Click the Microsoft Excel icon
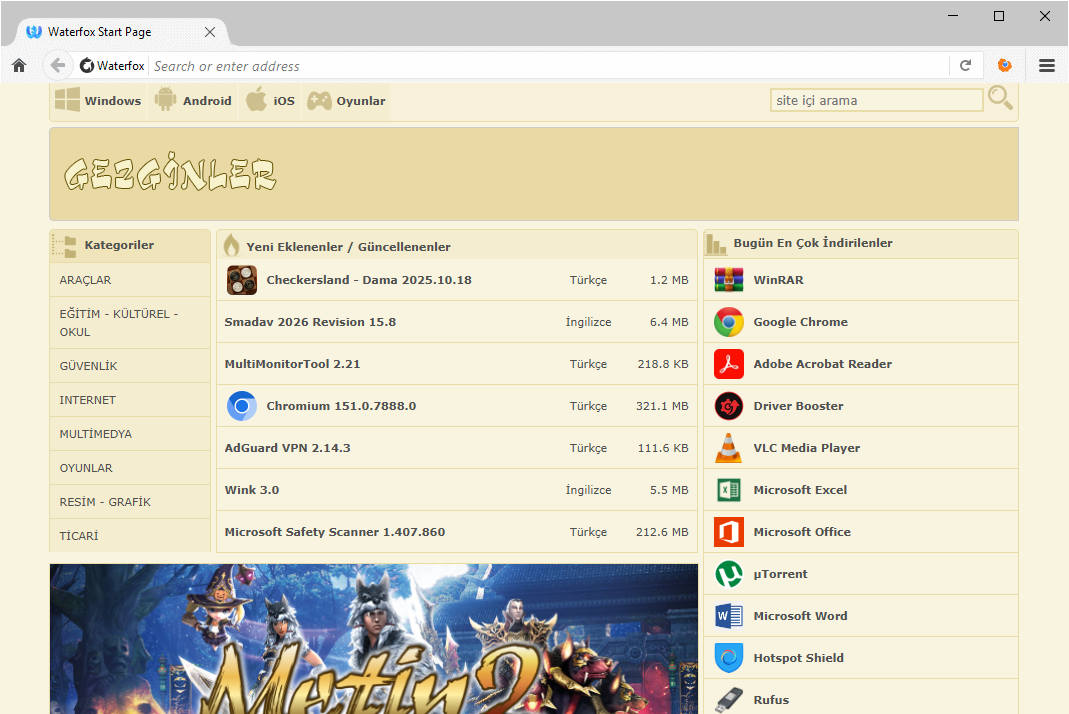This screenshot has width=1069, height=714. tap(729, 490)
